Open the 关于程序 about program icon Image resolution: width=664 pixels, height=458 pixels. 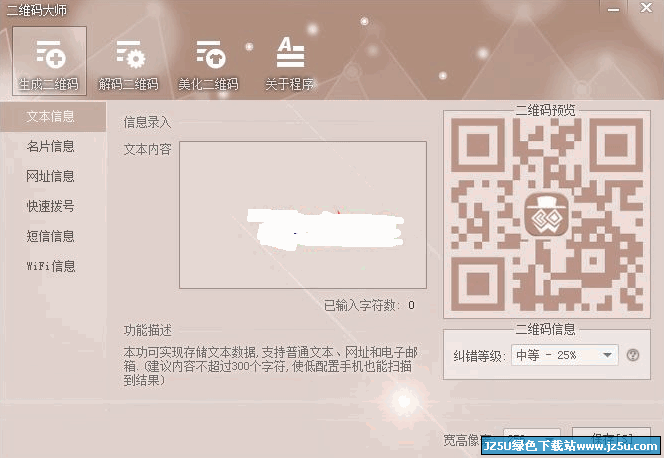[290, 63]
